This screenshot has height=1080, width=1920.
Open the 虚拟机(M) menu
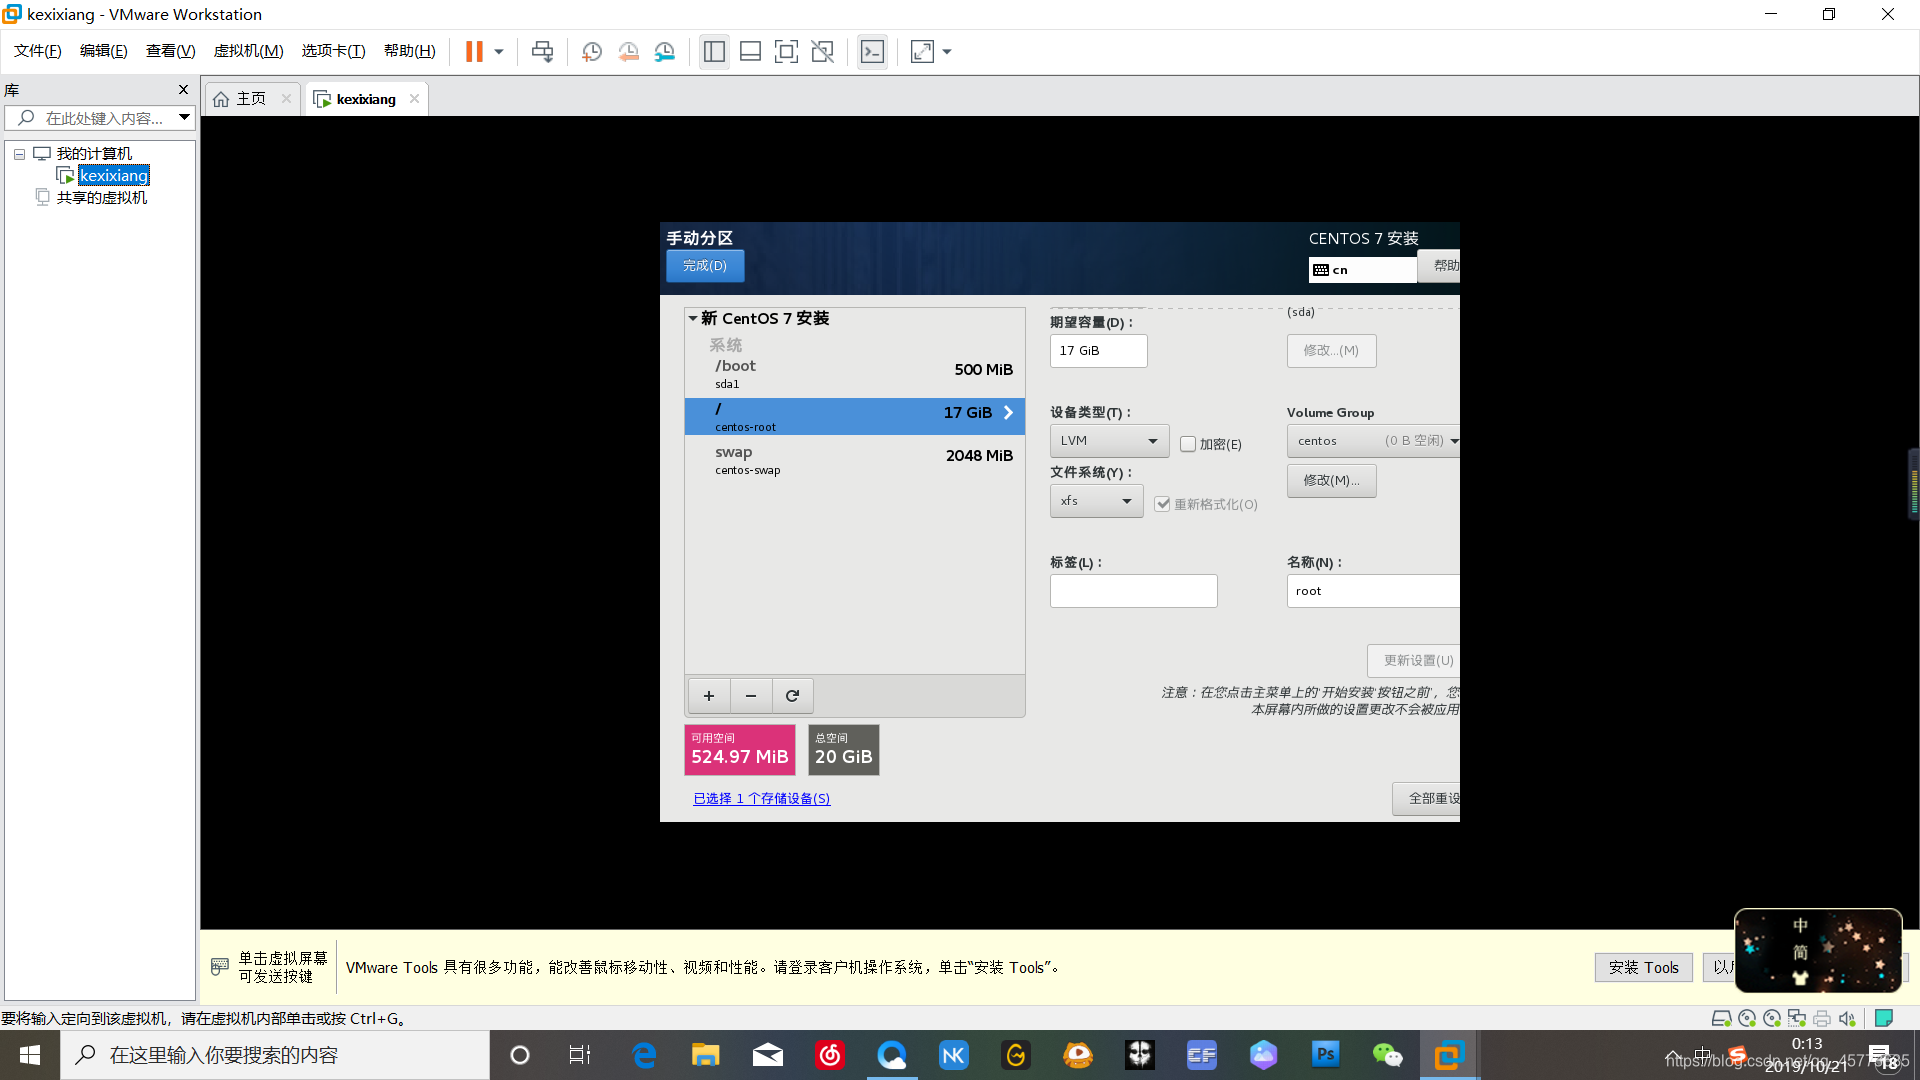pos(249,51)
